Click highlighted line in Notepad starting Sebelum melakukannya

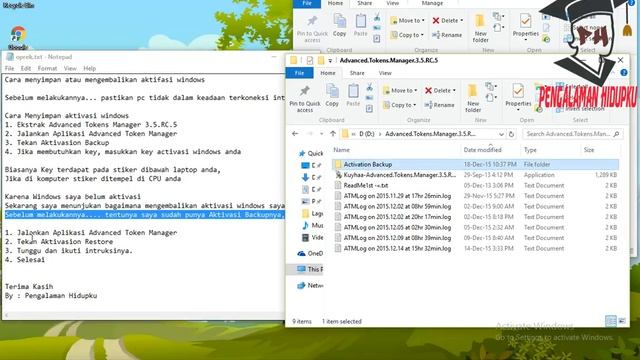coord(144,215)
